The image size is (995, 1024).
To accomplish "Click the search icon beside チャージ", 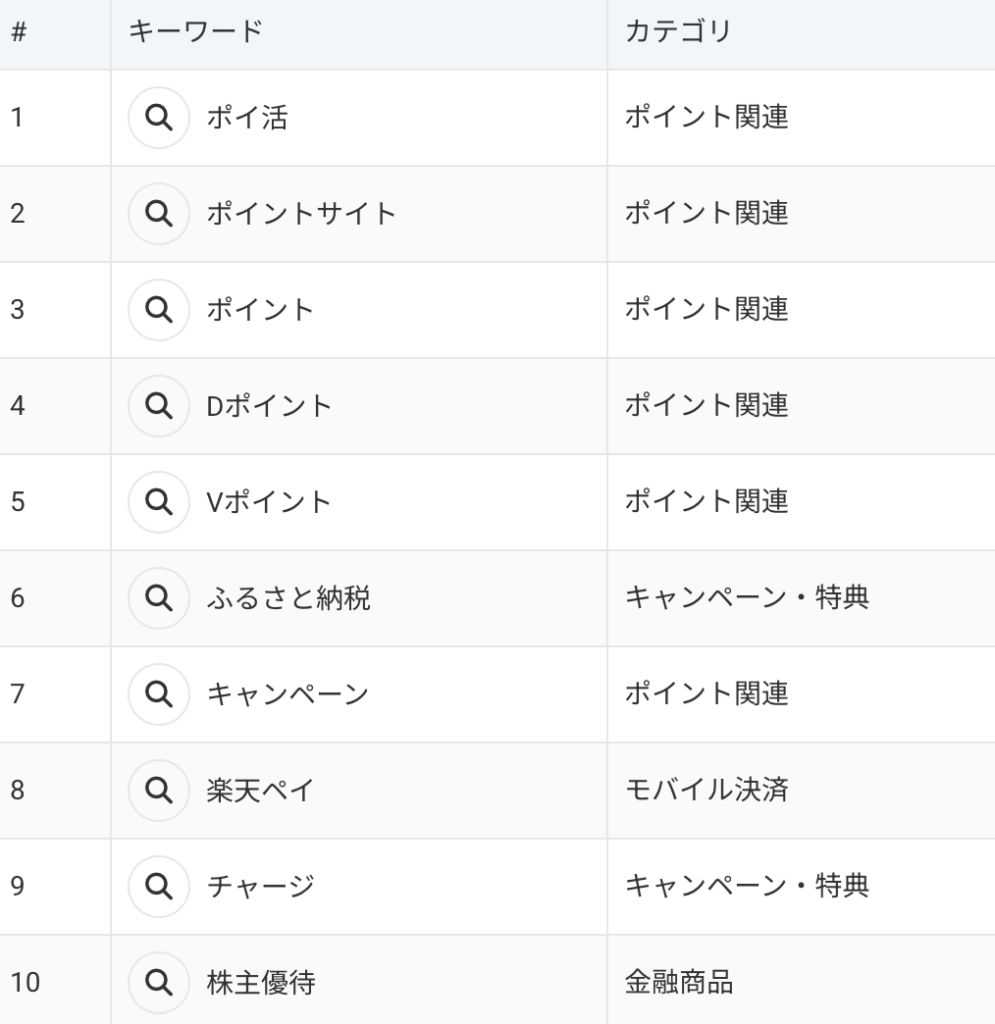I will pyautogui.click(x=157, y=886).
